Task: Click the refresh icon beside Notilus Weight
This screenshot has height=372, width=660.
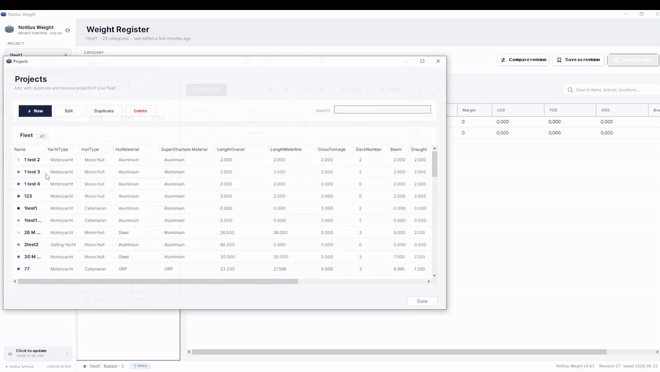Action: [x=67, y=30]
